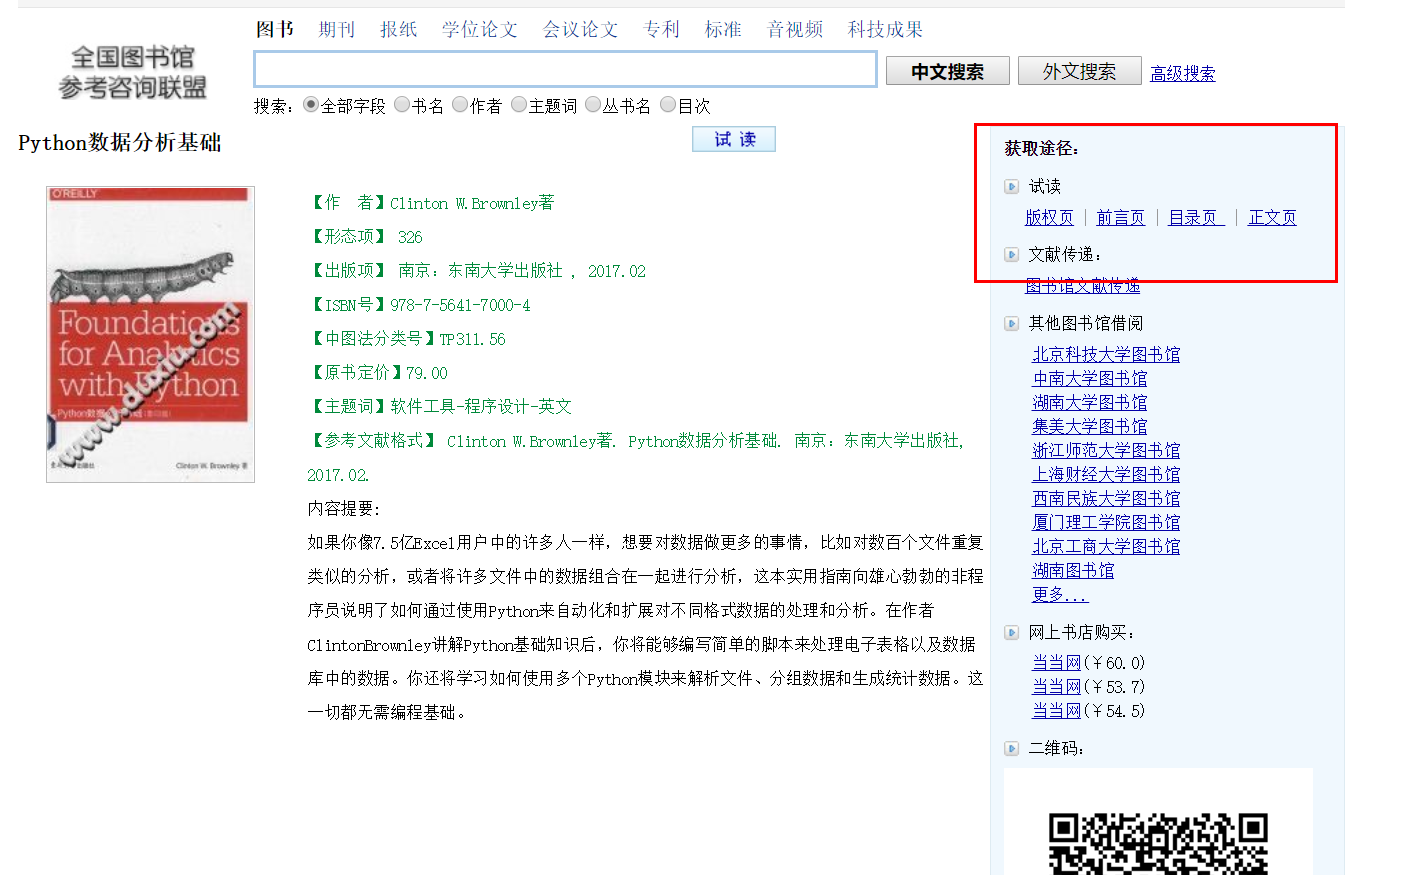Click the arrow icon beside 试读
Image resolution: width=1413 pixels, height=875 pixels.
[x=1011, y=187]
